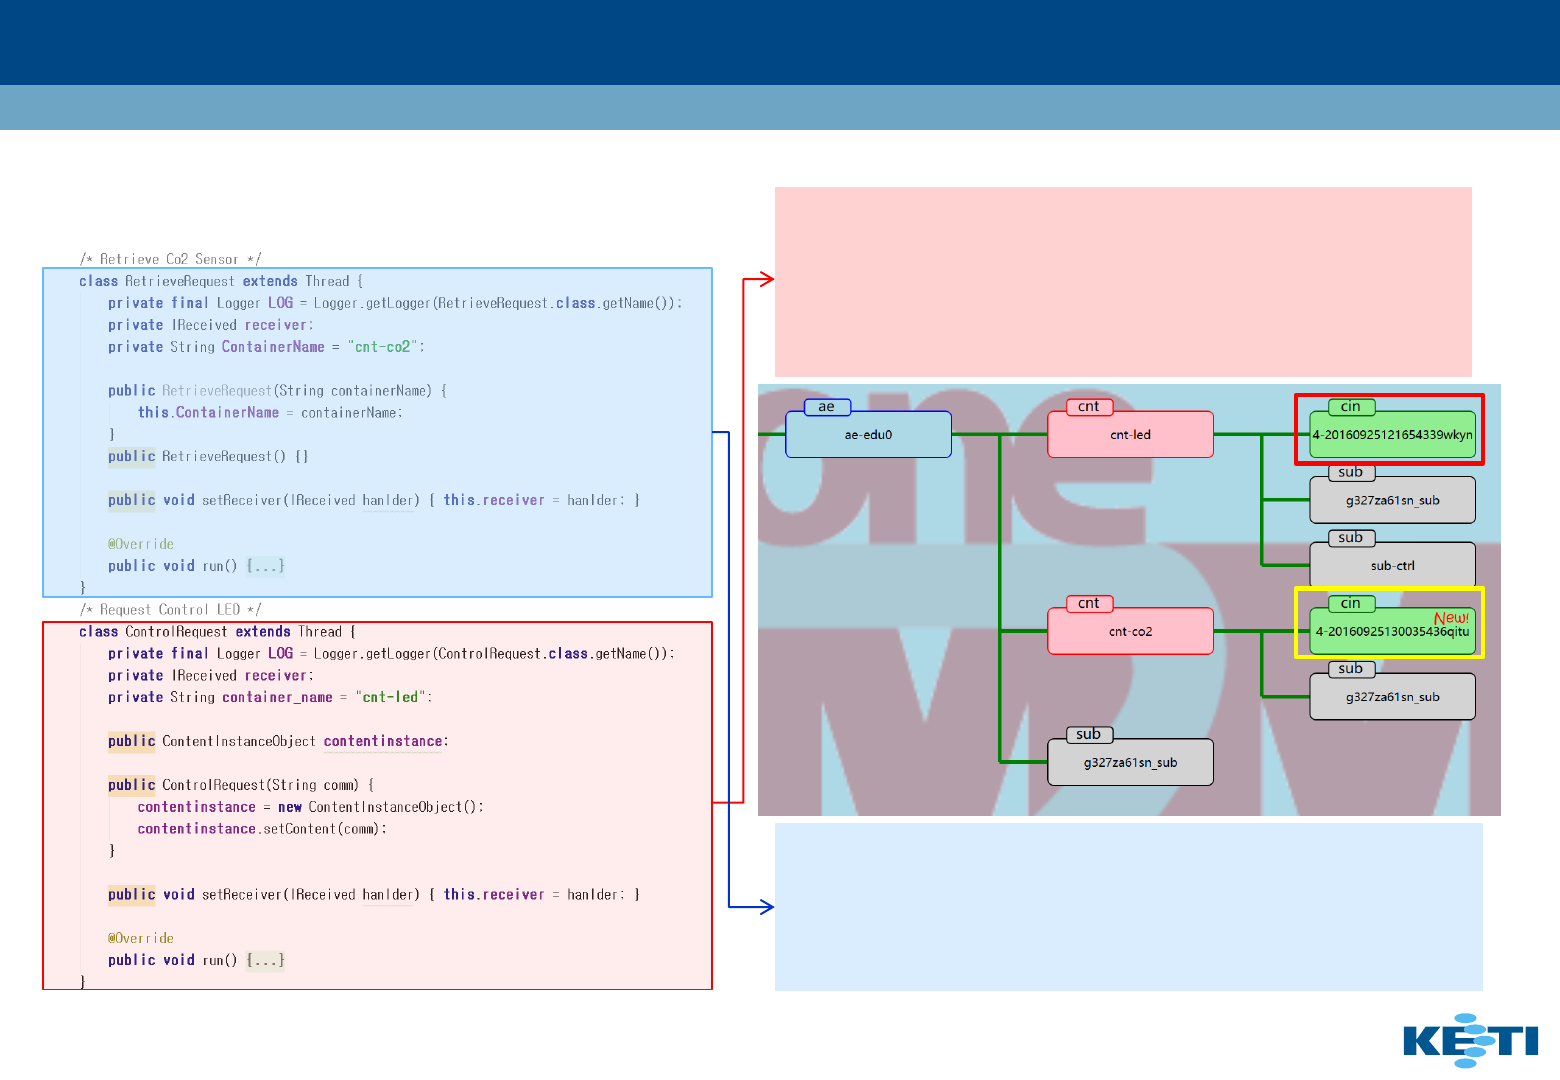
Task: Click the KETI logo
Action: [x=1471, y=1040]
